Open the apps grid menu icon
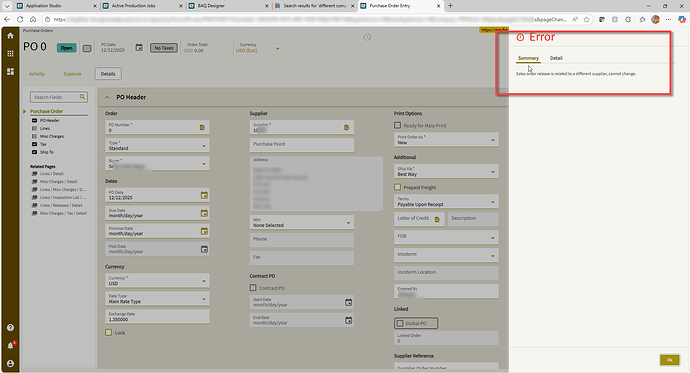Image resolution: width=690 pixels, height=373 pixels. point(10,54)
